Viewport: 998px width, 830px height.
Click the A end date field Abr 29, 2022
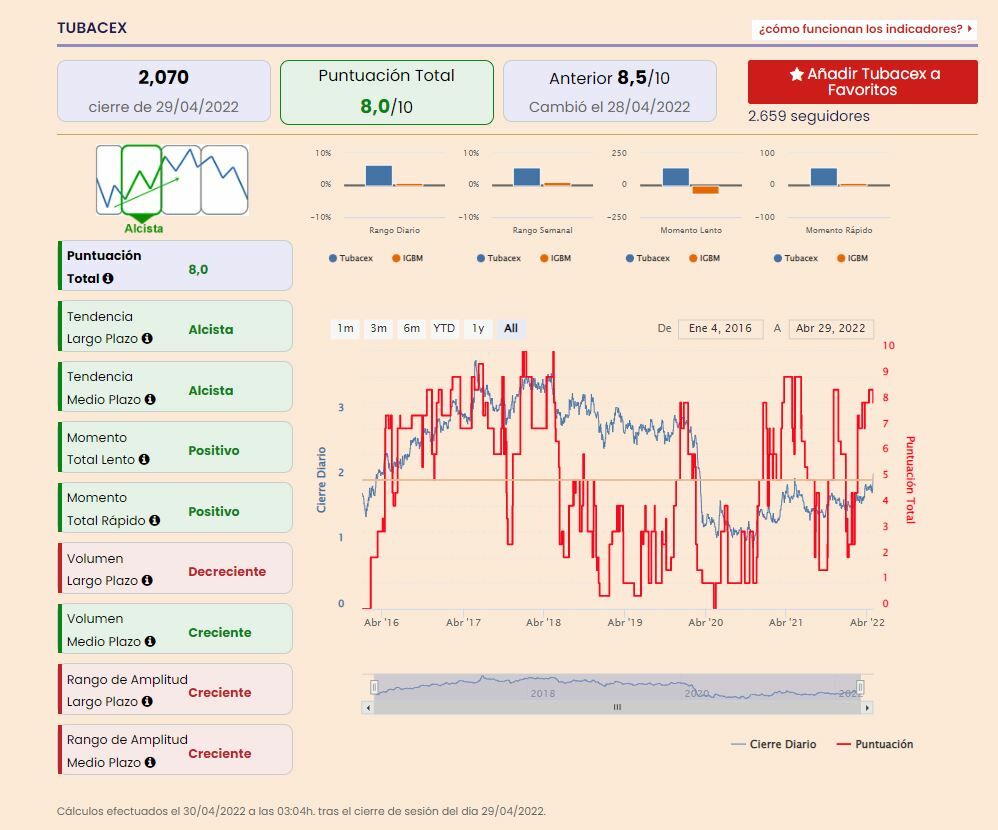[831, 328]
